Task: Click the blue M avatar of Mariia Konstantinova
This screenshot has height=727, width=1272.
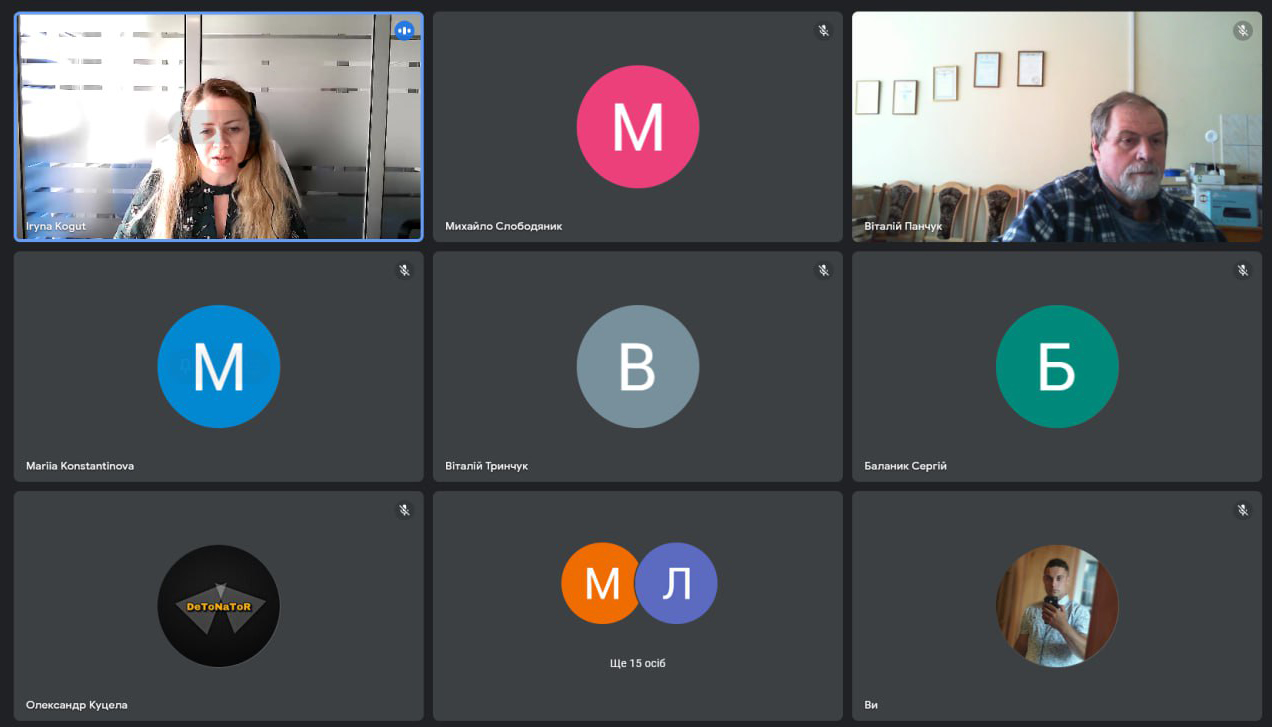Action: click(218, 367)
